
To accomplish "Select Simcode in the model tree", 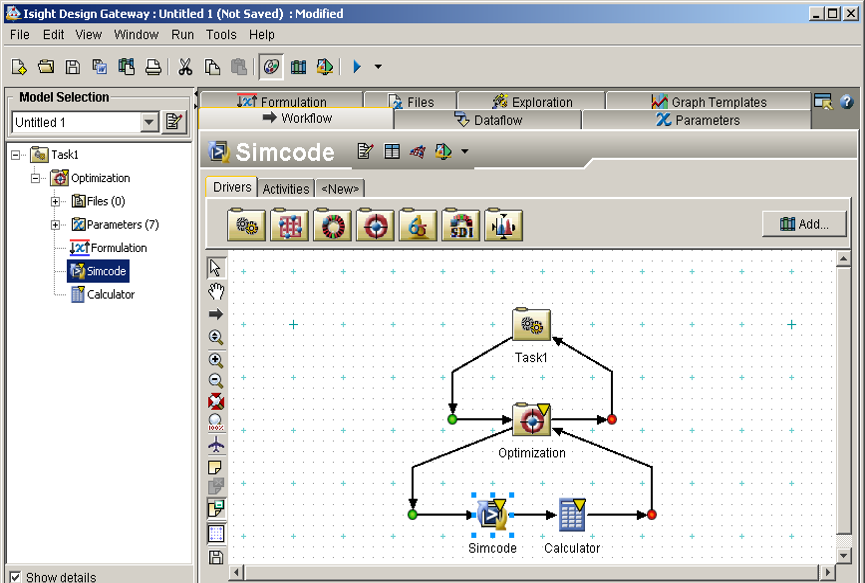I will pos(98,271).
